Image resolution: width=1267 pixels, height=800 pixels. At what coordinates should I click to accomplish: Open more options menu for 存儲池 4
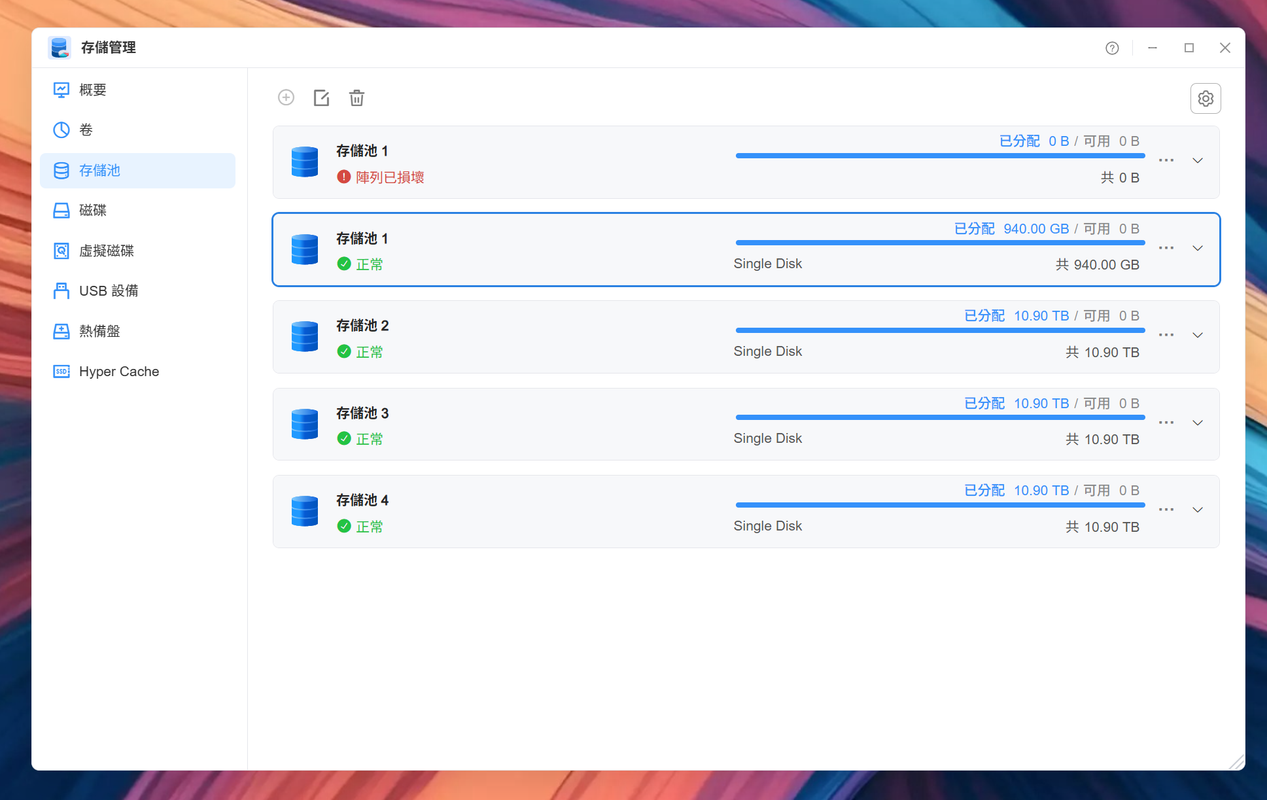tap(1166, 510)
